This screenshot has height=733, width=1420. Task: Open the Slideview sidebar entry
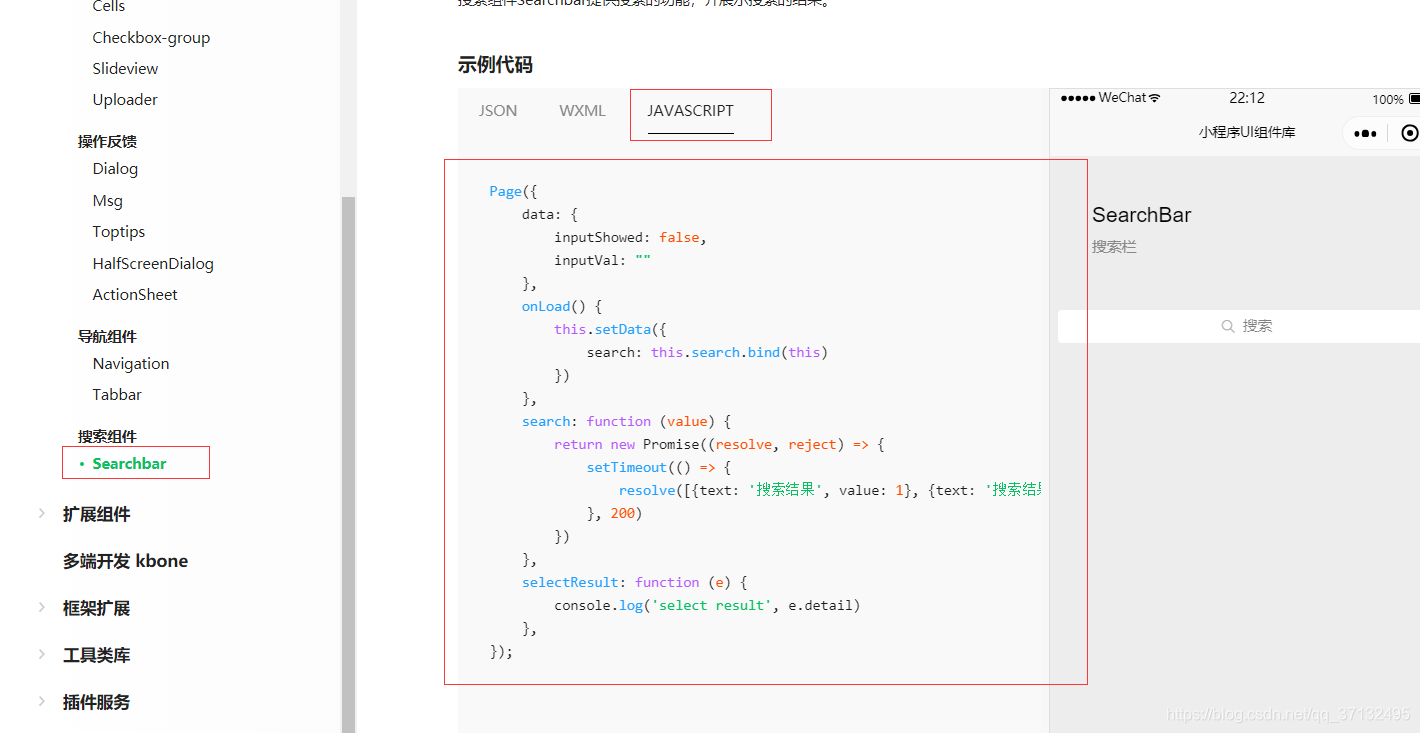tap(125, 69)
